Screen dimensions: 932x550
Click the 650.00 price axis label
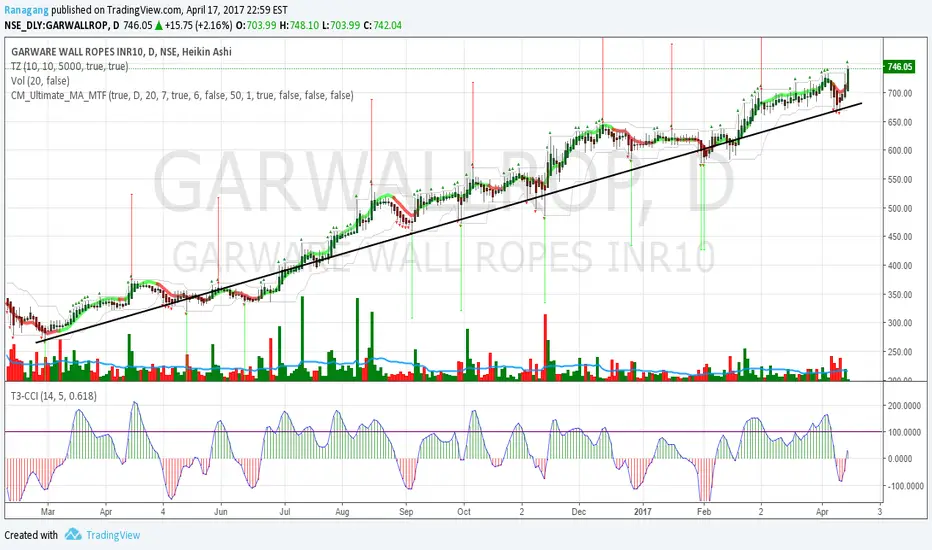click(x=900, y=122)
